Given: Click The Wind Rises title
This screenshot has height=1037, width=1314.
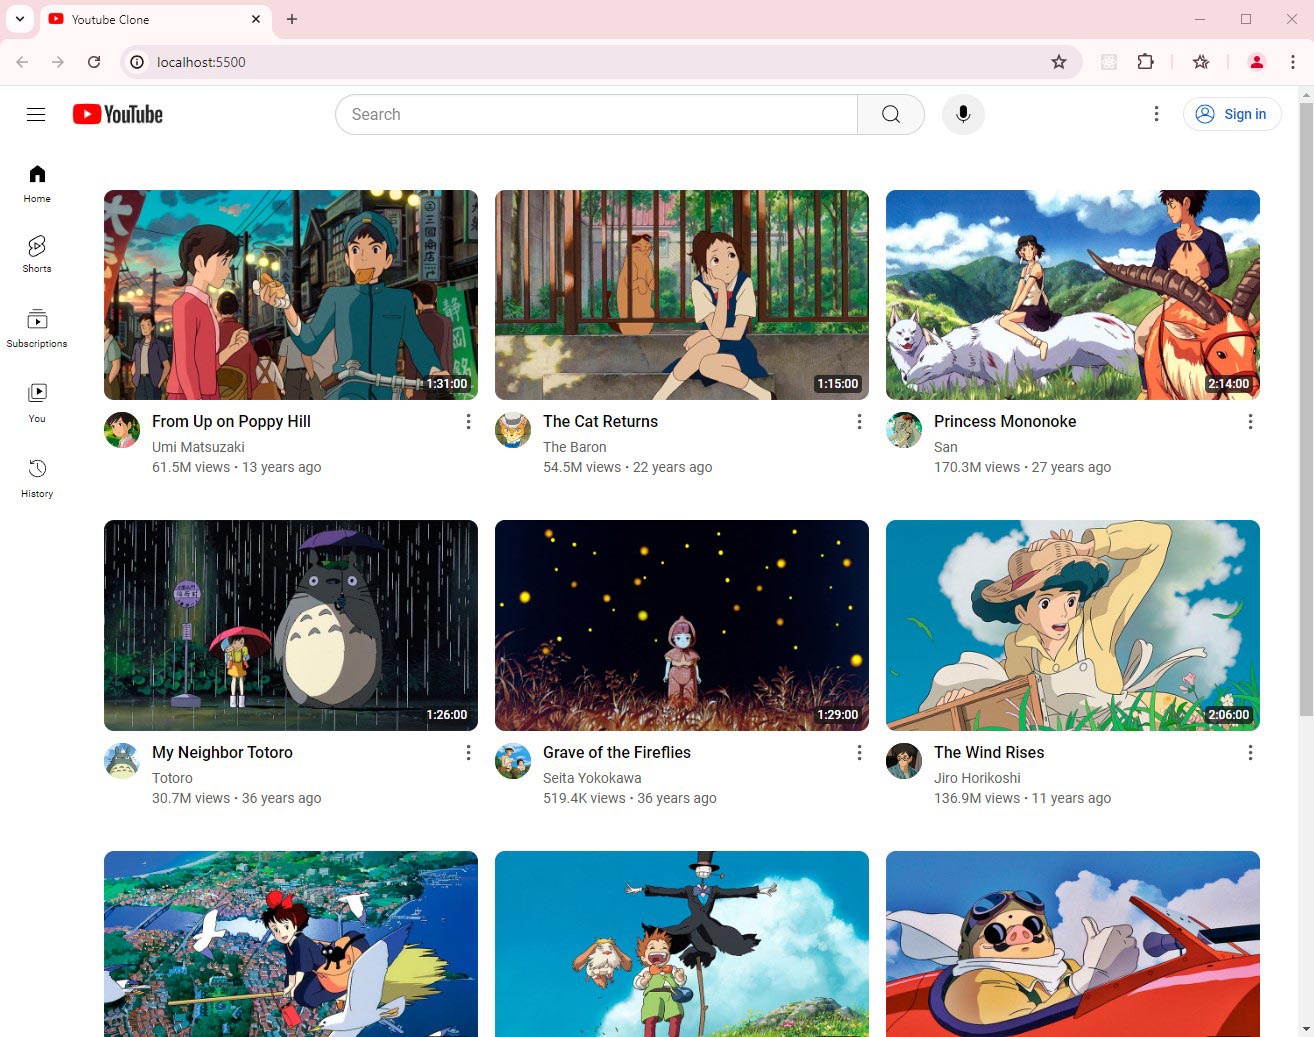Looking at the screenshot, I should pos(989,753).
